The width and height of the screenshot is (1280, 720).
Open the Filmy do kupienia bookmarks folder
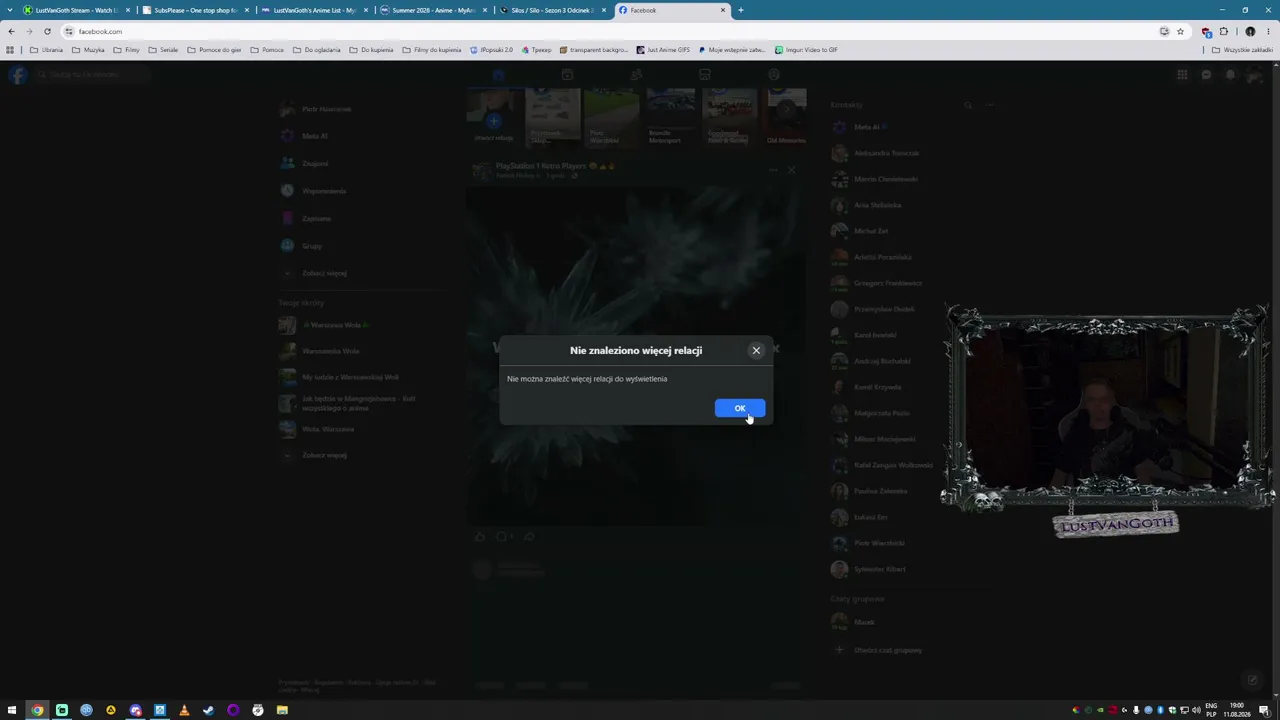click(432, 50)
